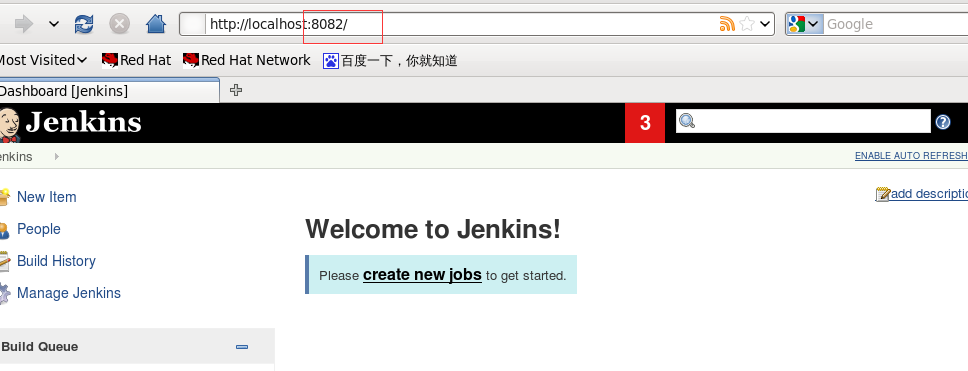Image resolution: width=968 pixels, height=371 pixels.
Task: Click the magnifier icon in Jenkins search box
Action: coord(687,121)
